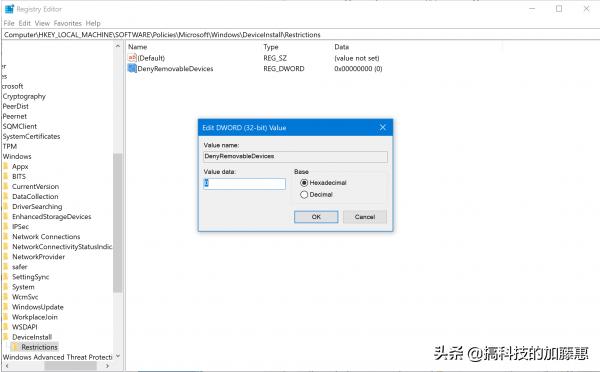Click the DeviceInstall folder icon
Viewport: 600px width, 372px height.
point(6,337)
